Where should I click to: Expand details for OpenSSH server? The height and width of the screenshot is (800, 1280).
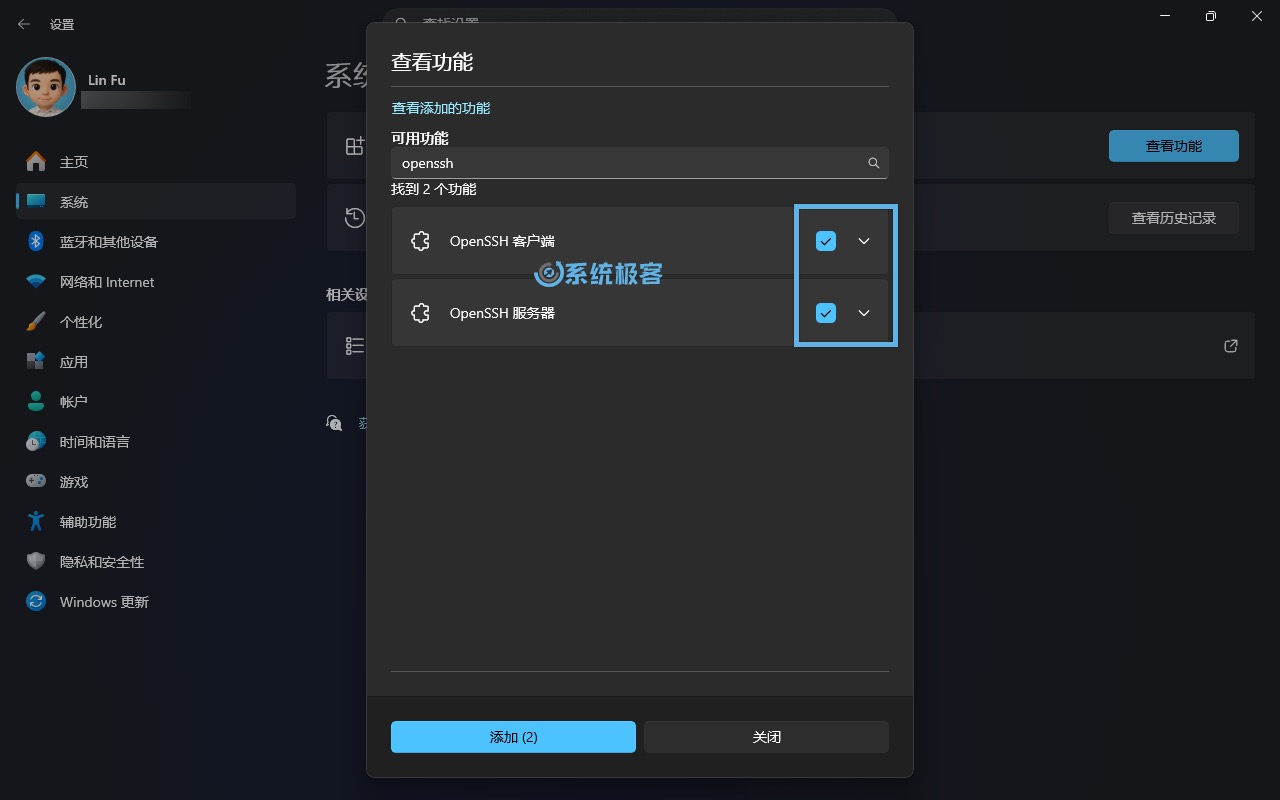click(863, 312)
